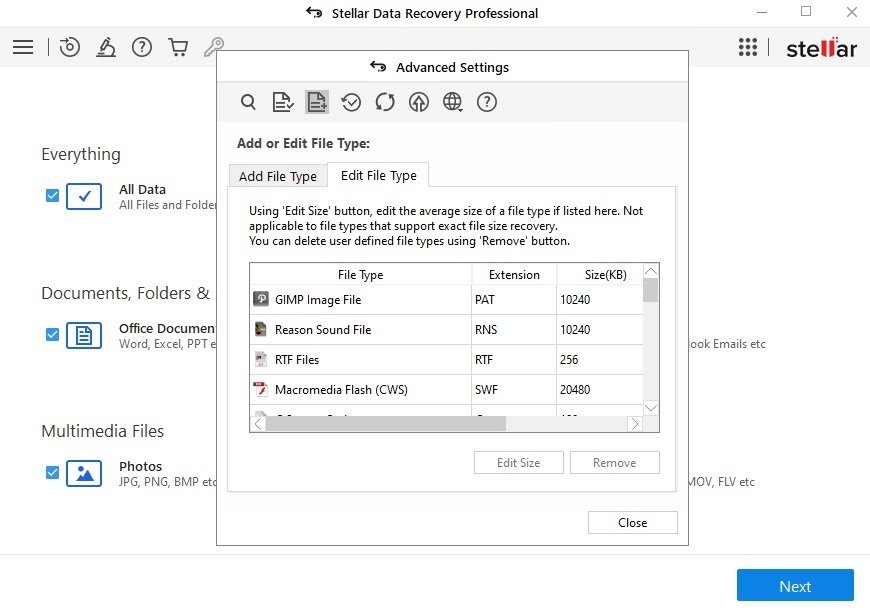This screenshot has width=870, height=612.
Task: Click the horizontal scrollbar thumb
Action: pyautogui.click(x=386, y=424)
